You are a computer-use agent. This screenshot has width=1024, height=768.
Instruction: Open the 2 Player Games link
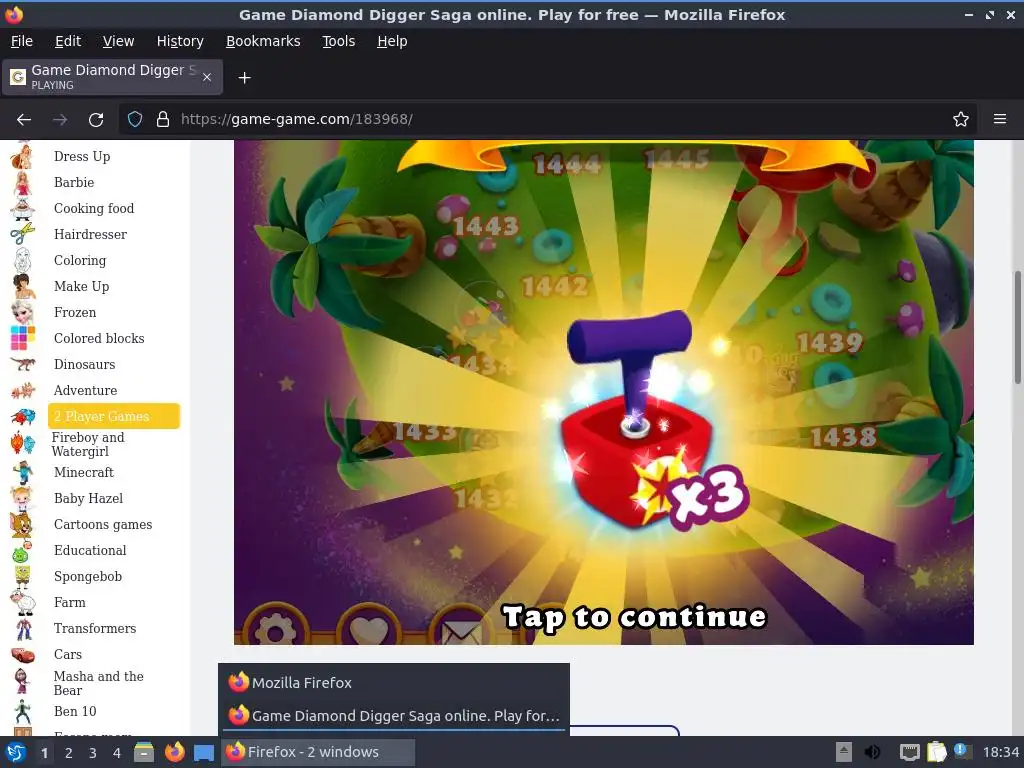point(114,417)
